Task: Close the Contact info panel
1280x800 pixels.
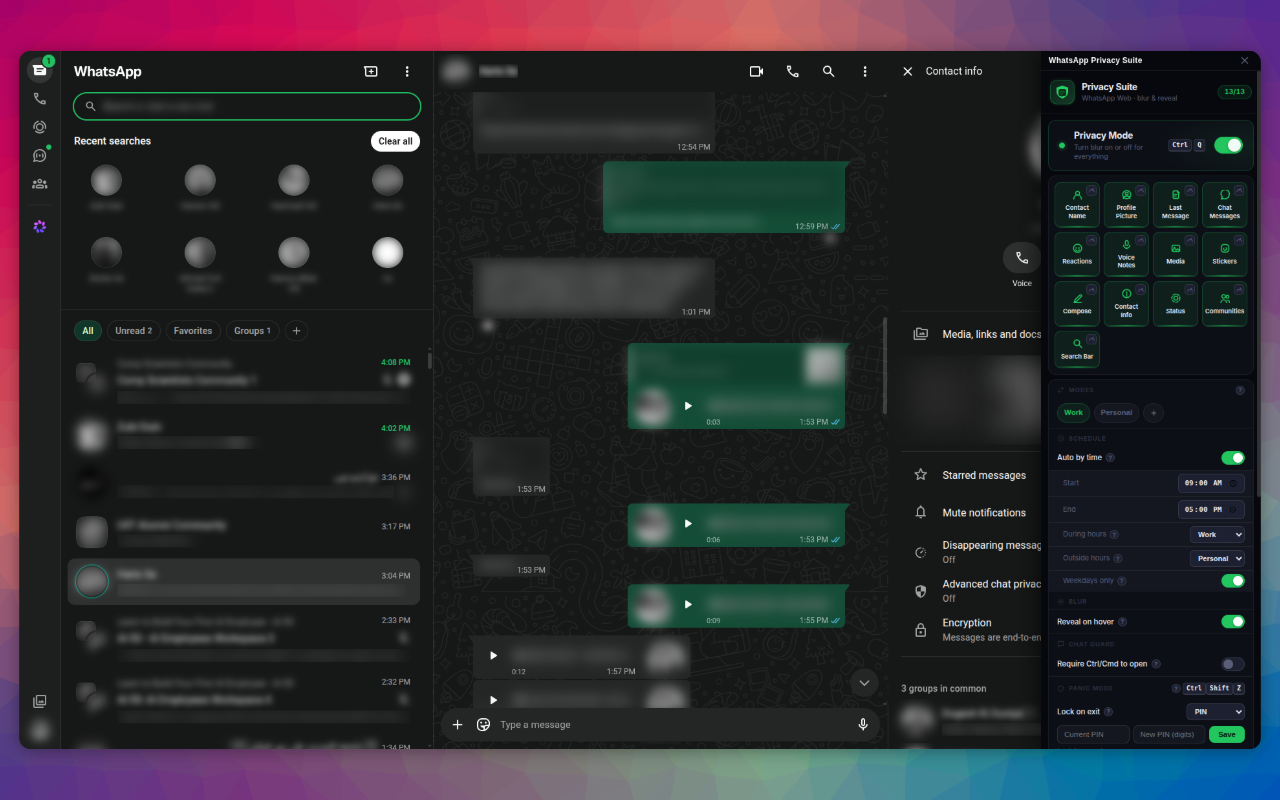Action: (908, 71)
